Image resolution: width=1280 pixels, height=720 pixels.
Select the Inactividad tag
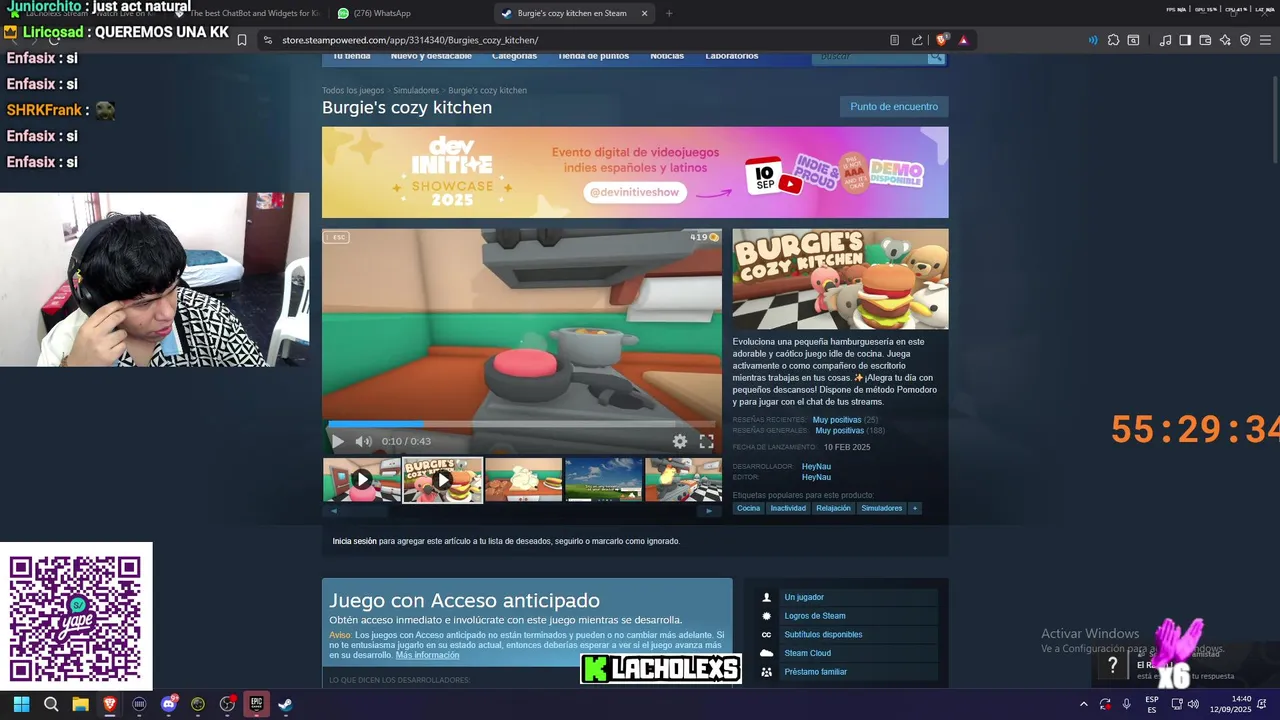tap(788, 508)
